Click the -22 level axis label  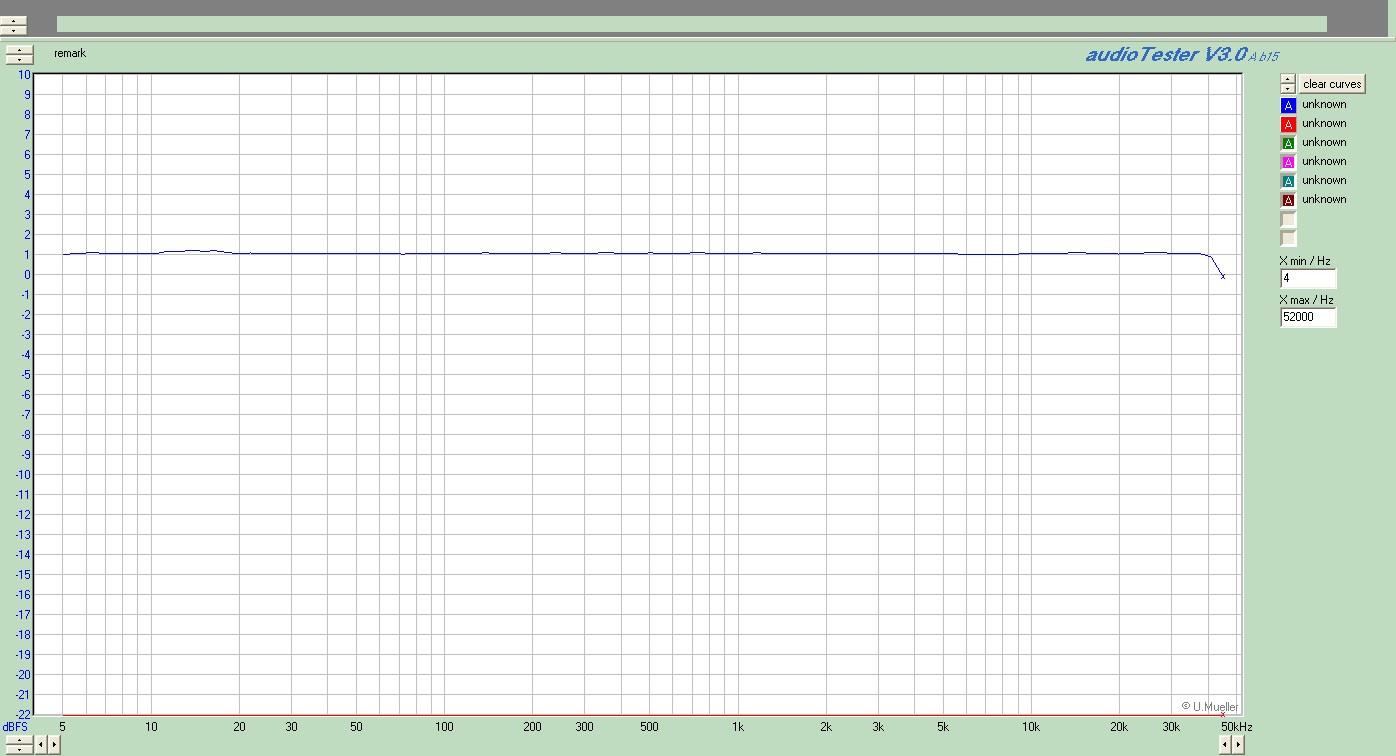tap(23, 714)
